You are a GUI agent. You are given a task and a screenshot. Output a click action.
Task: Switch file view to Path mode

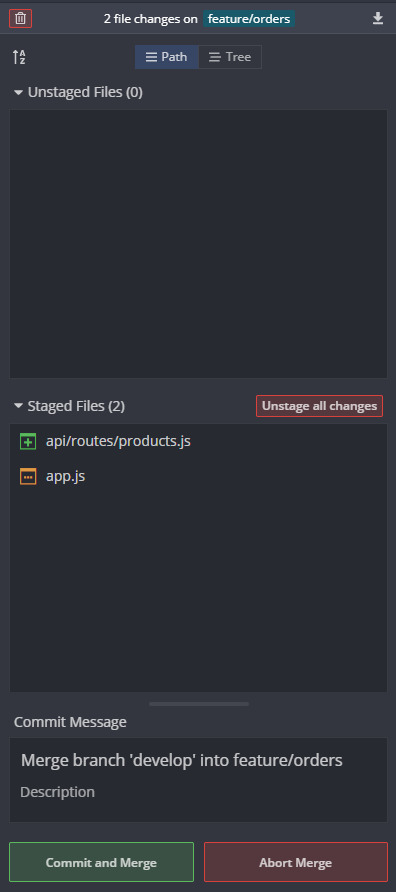167,57
